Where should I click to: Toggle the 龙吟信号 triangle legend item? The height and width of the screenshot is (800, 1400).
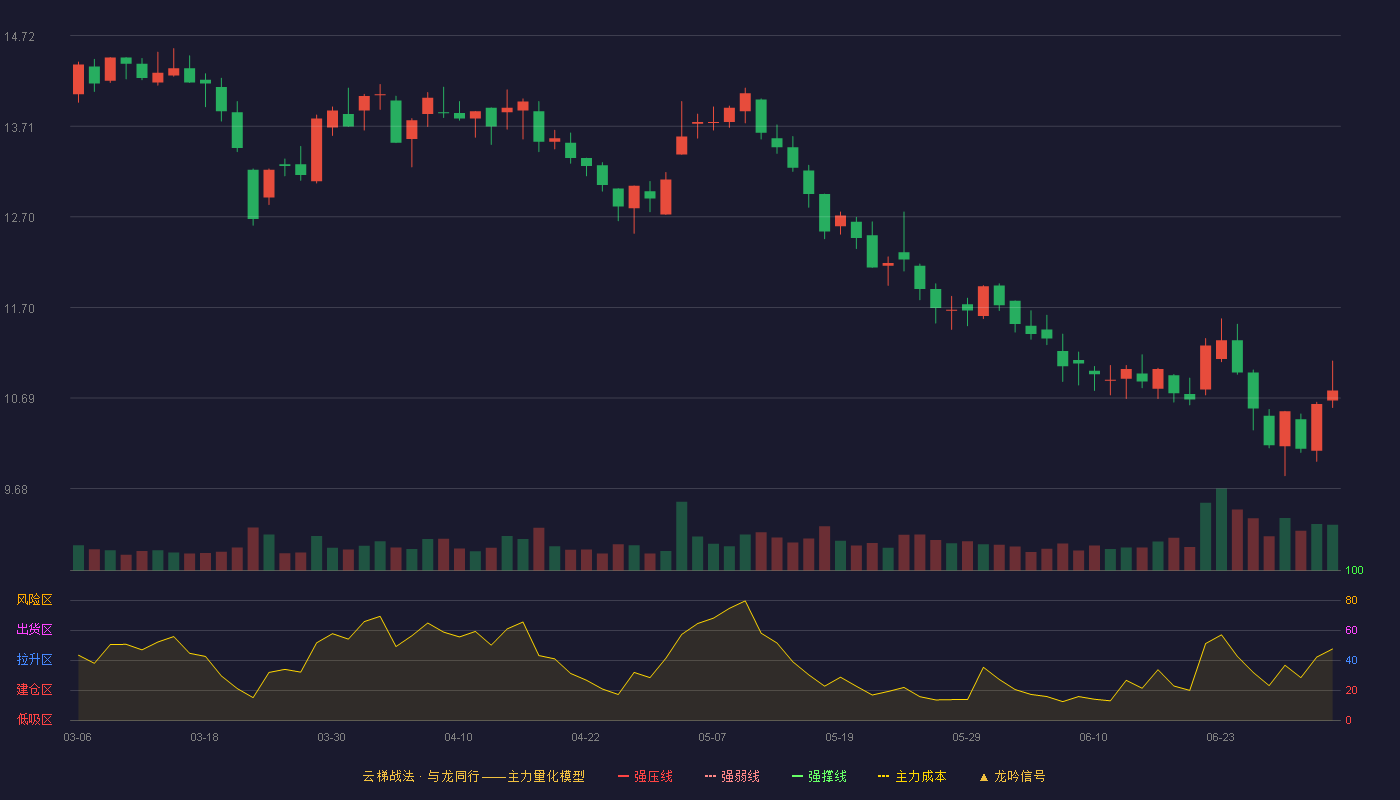(x=1012, y=776)
